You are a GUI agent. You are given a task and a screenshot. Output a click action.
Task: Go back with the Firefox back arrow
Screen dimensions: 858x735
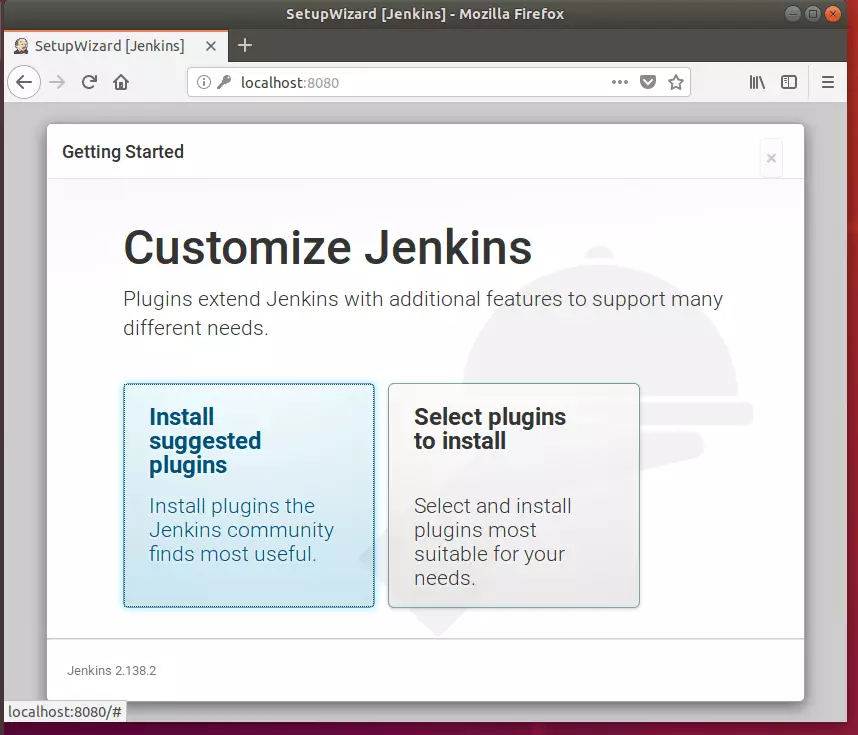(x=24, y=83)
